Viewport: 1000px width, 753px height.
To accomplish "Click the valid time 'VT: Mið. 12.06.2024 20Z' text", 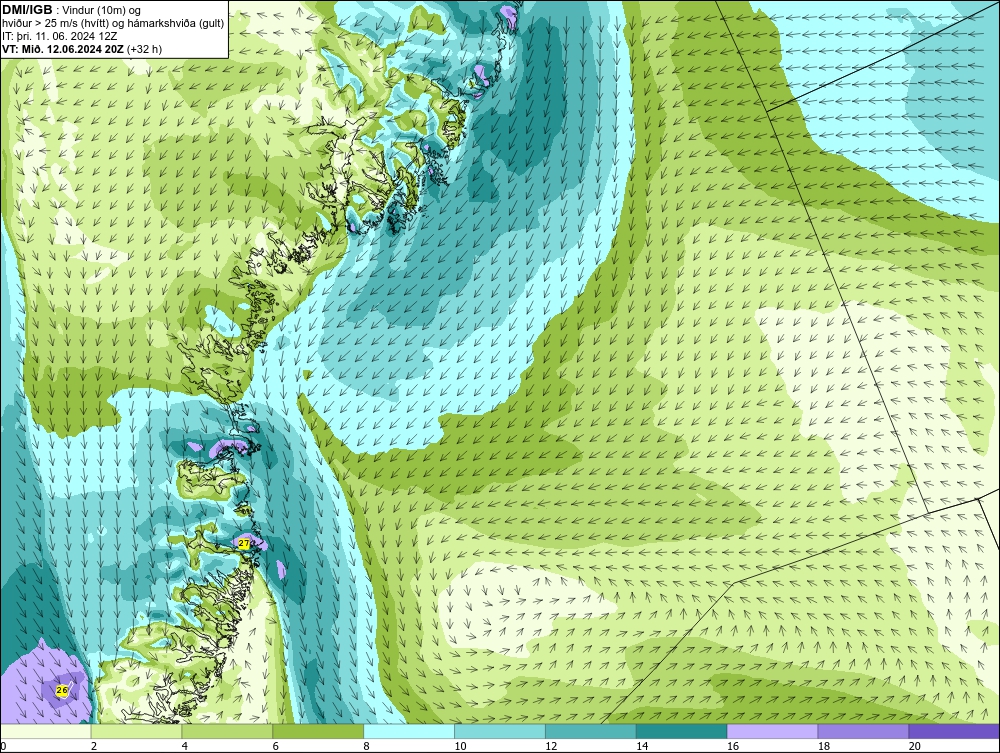I will pos(63,48).
